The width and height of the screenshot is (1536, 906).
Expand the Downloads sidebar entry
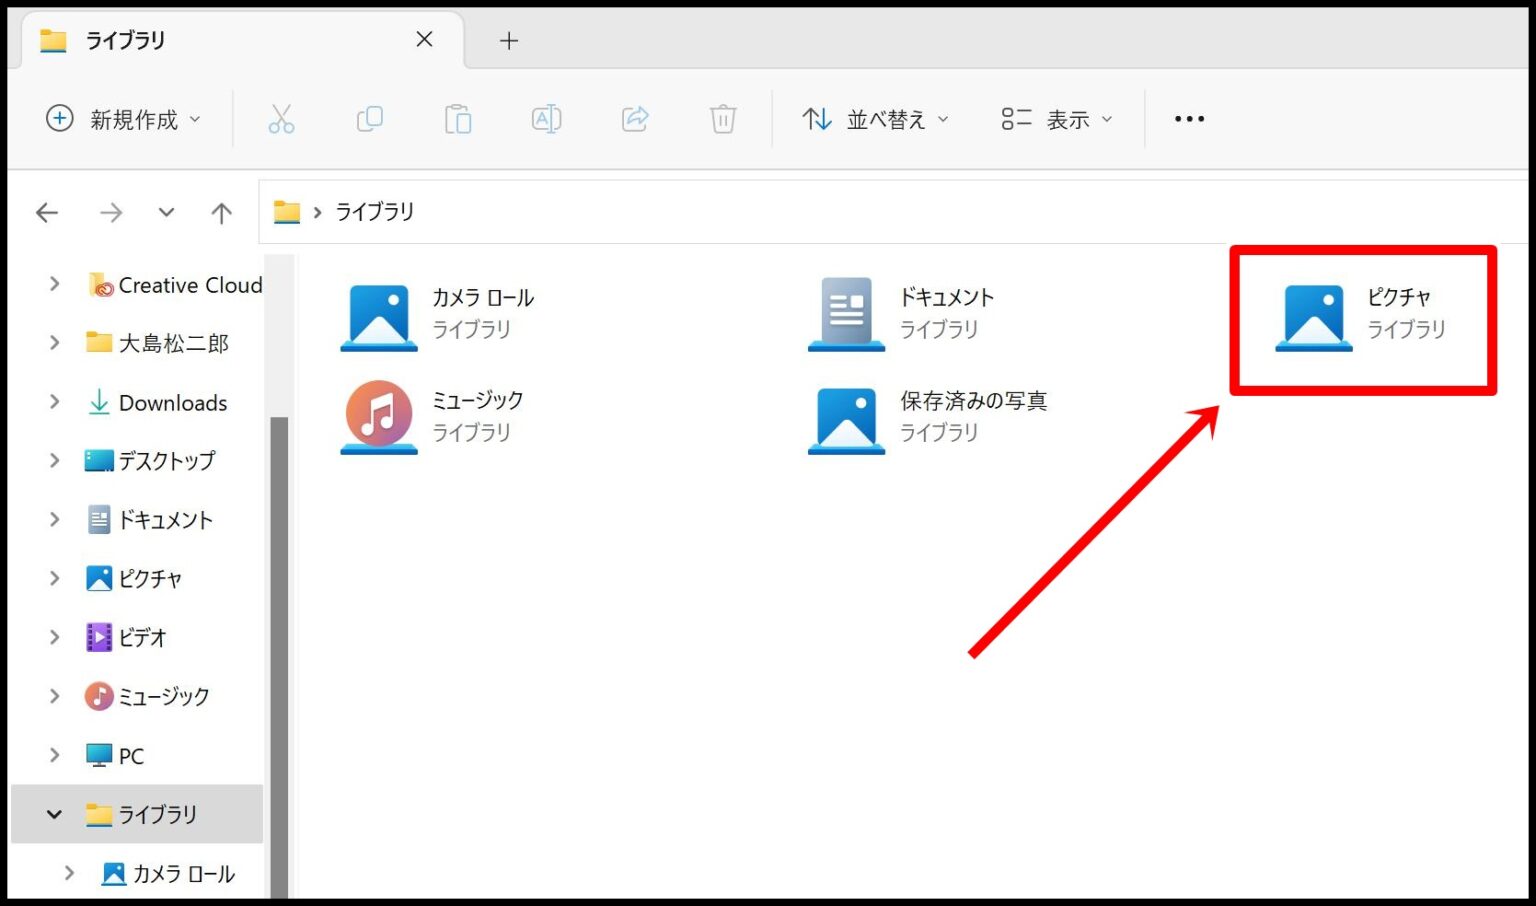pyautogui.click(x=54, y=402)
